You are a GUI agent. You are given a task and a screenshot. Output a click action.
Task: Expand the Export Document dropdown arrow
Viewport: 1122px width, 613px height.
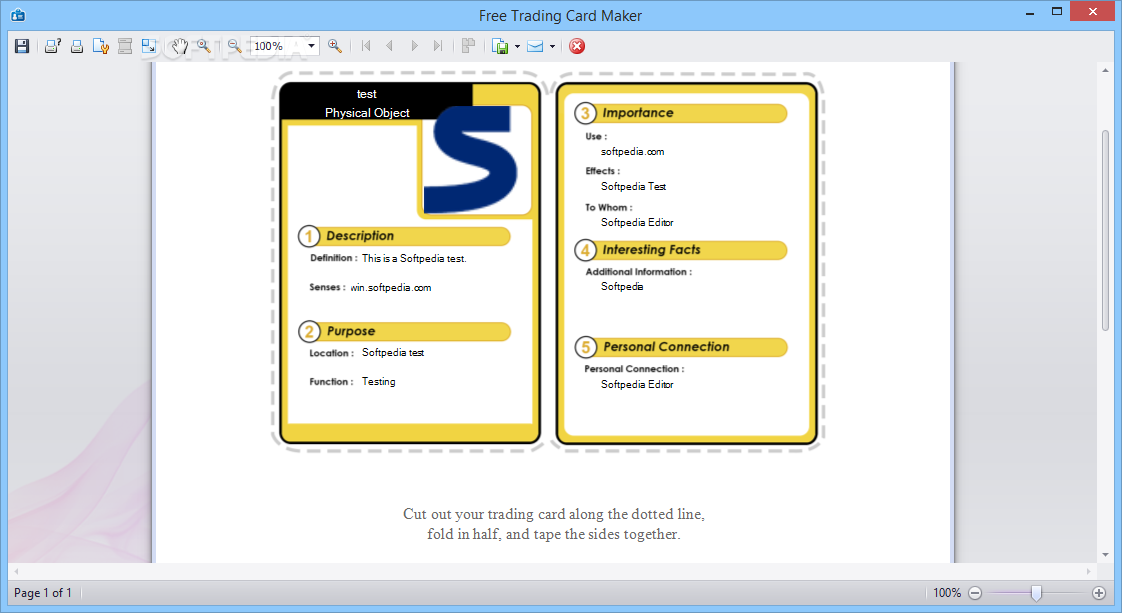(x=517, y=46)
